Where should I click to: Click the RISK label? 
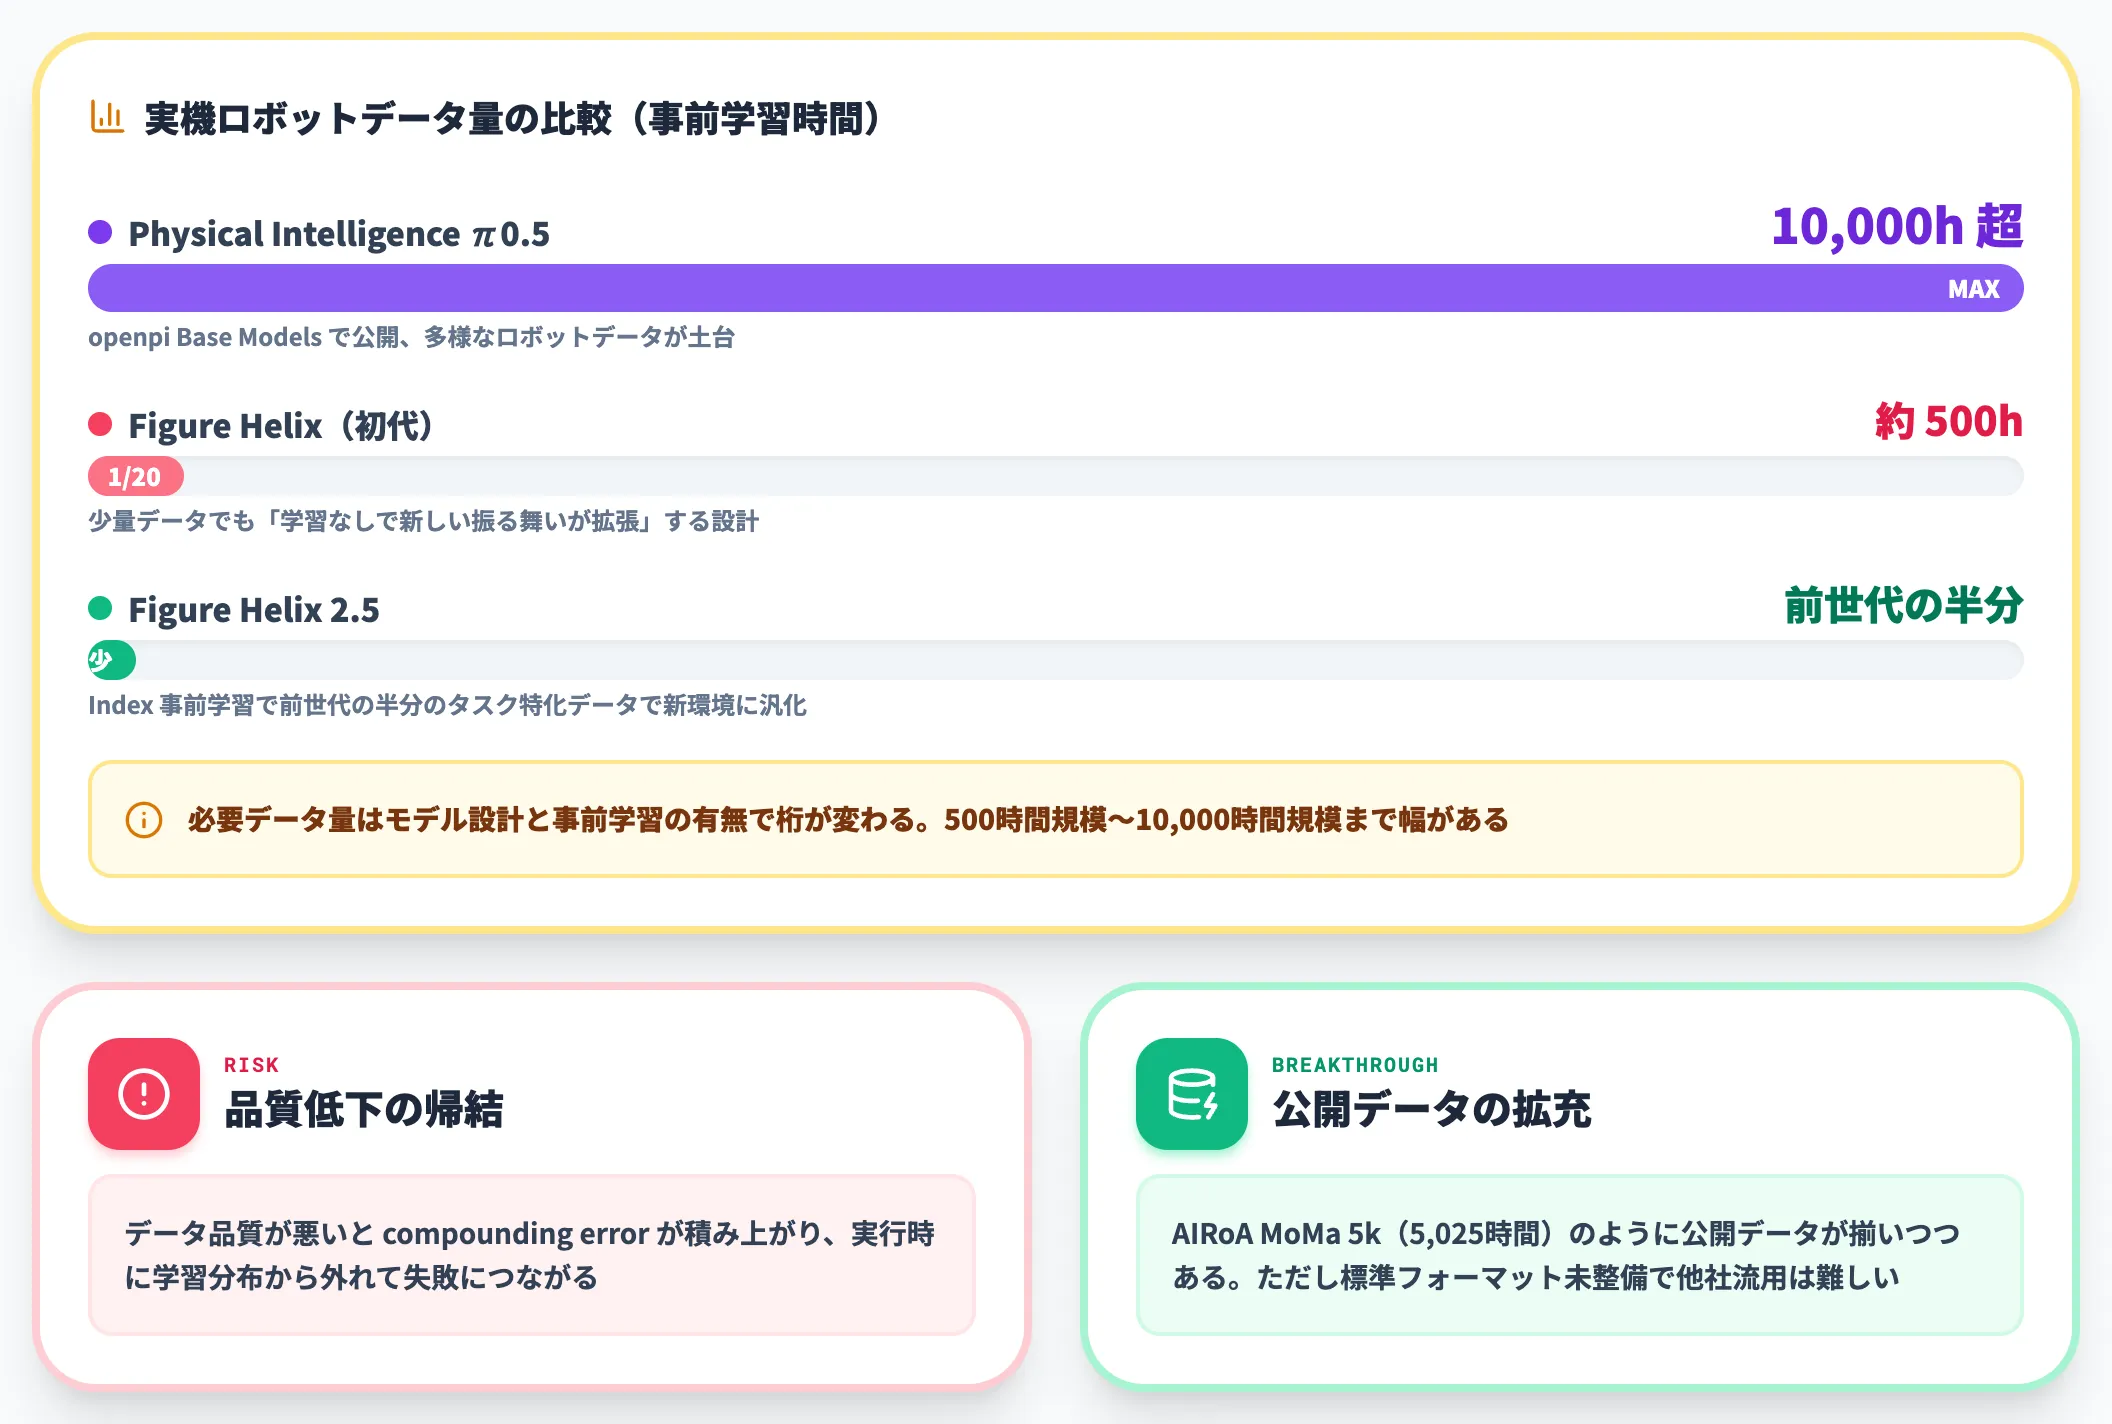(x=251, y=1065)
